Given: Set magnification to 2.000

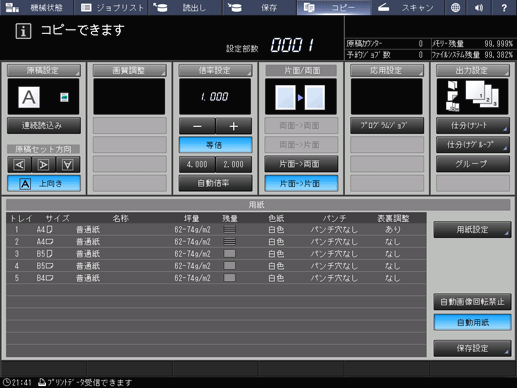Looking at the screenshot, I should [234, 164].
